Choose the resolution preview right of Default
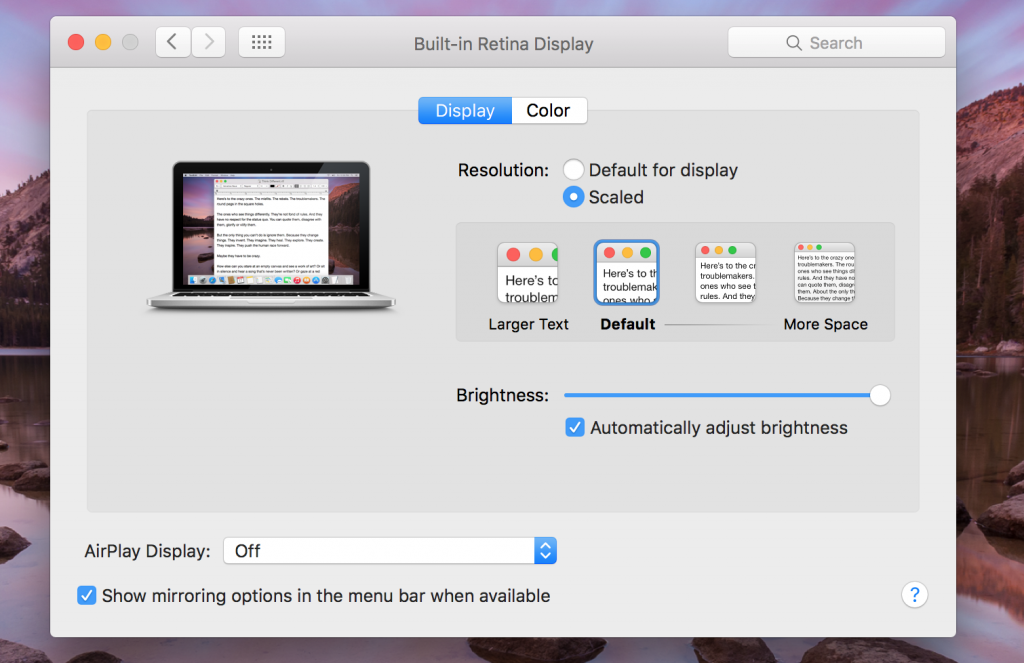Viewport: 1024px width, 663px height. 724,272
